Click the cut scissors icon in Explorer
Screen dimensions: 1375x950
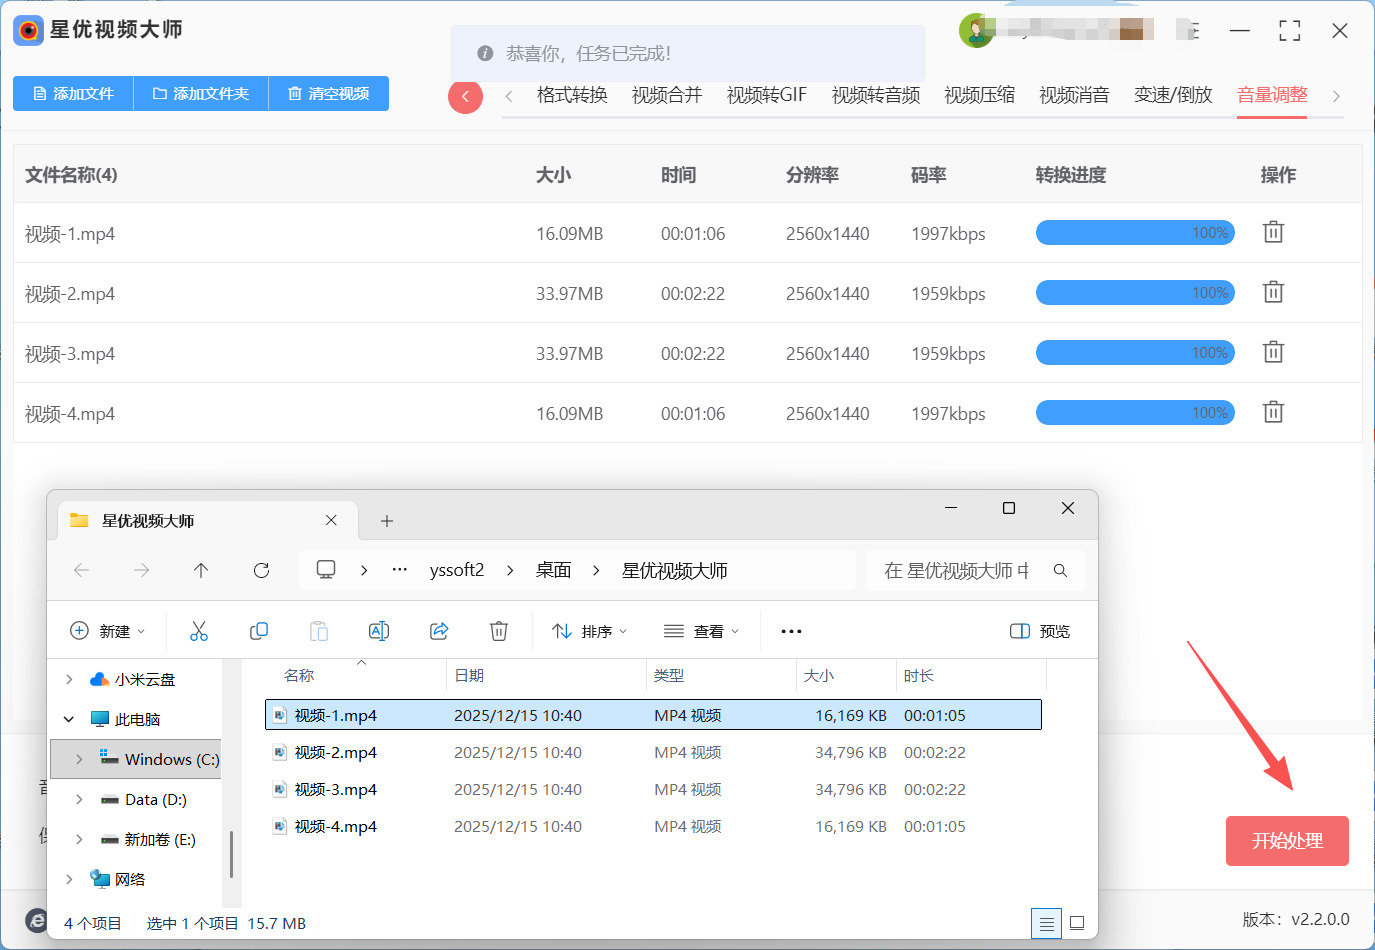tap(199, 631)
